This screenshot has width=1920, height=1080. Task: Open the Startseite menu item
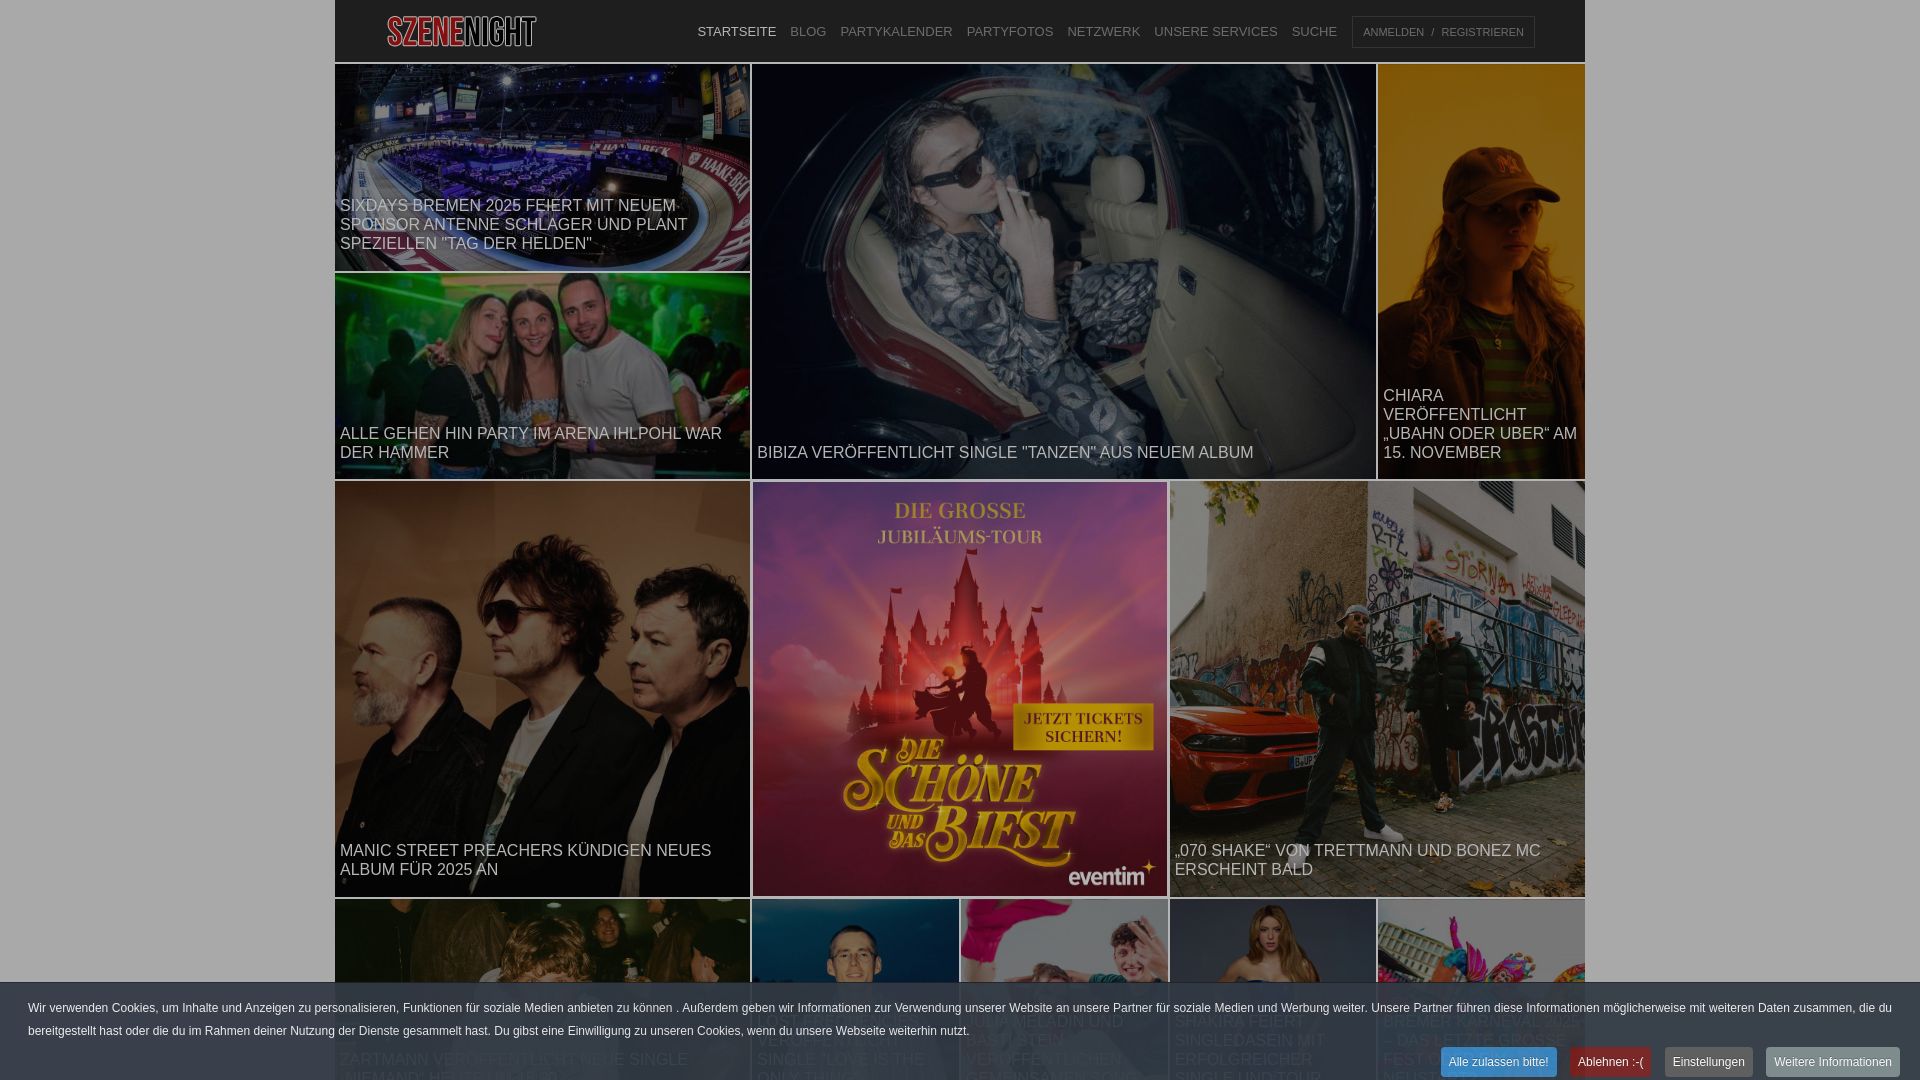tap(736, 32)
